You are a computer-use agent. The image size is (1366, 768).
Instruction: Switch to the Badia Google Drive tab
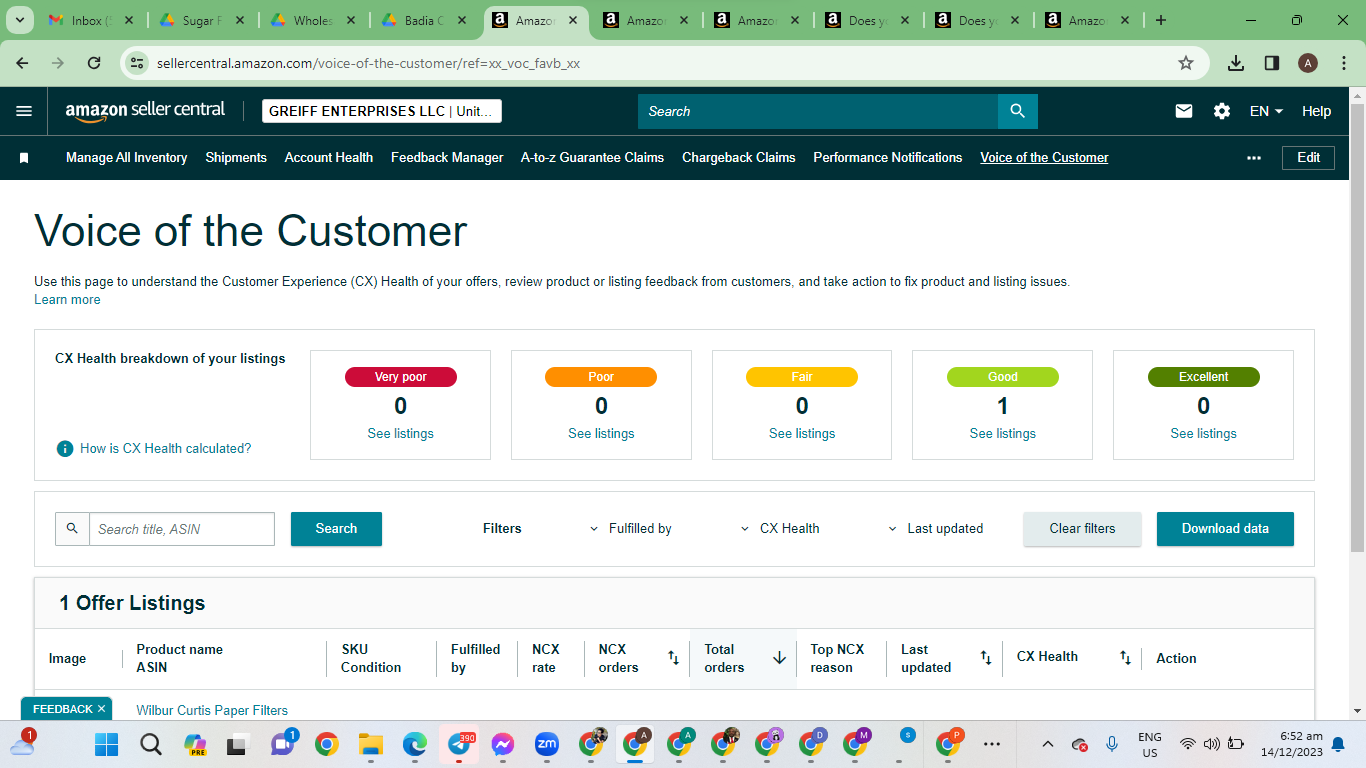pyautogui.click(x=423, y=20)
